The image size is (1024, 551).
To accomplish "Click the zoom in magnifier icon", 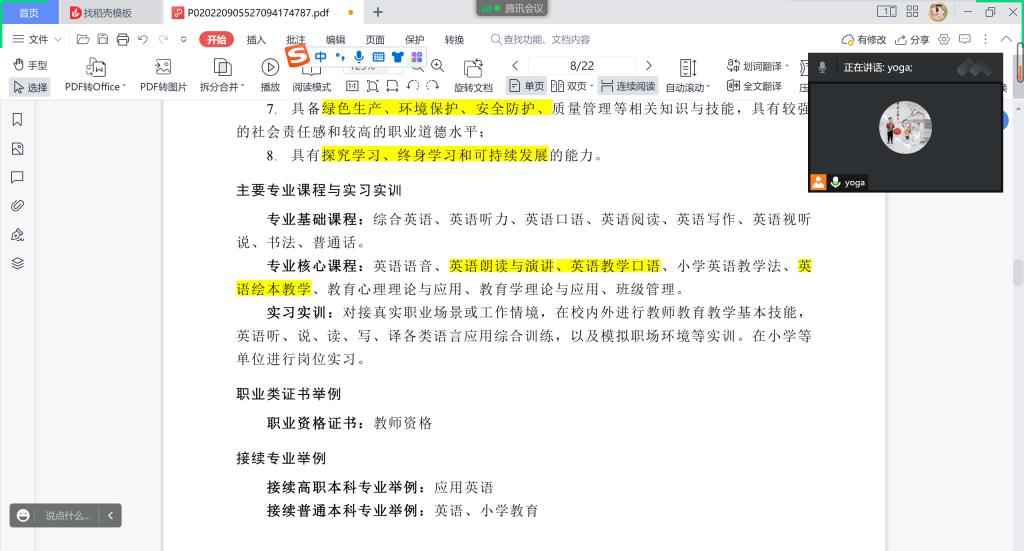I will (x=436, y=66).
